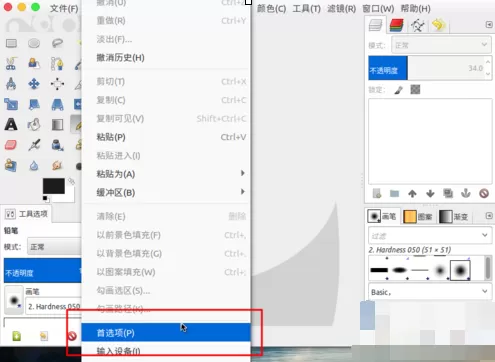Viewport: 495px width, 362px height.
Task: Toggle lock pixels brush icon
Action: 399,90
